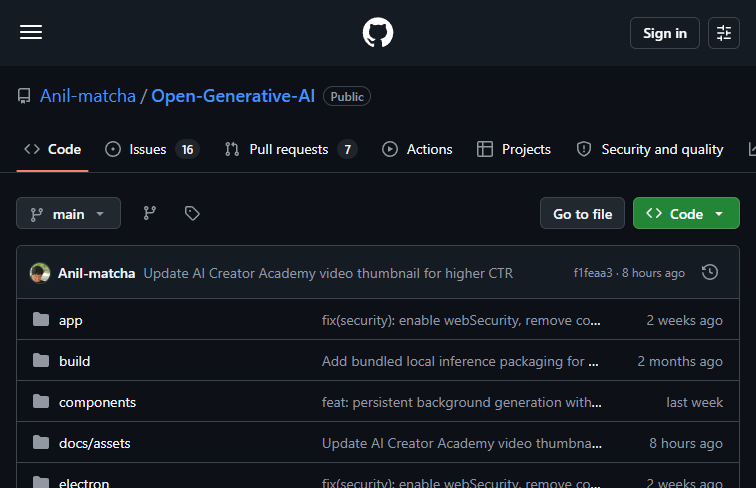View commit history clock icon

pyautogui.click(x=710, y=272)
